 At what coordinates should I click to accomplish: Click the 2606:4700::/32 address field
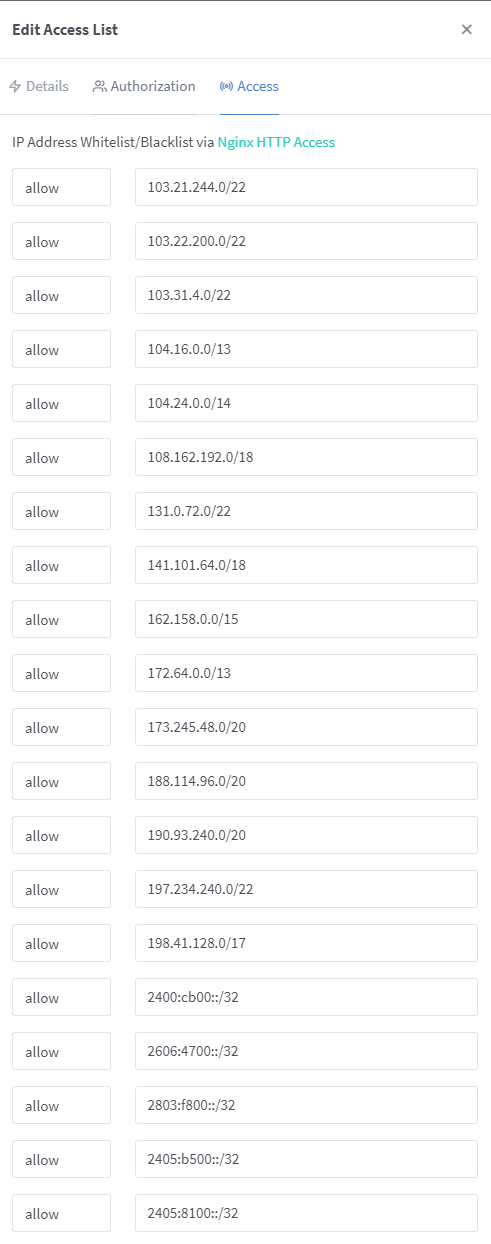tap(306, 1052)
